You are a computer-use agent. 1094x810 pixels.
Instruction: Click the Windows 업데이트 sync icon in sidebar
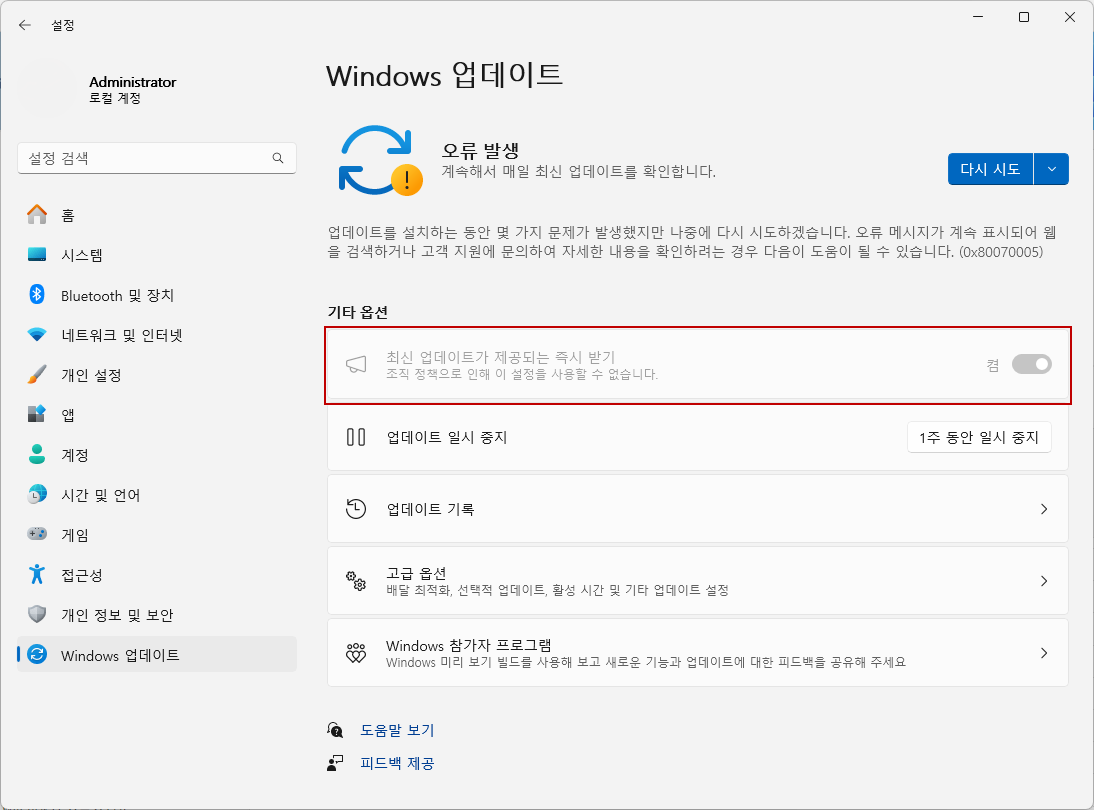tap(37, 654)
